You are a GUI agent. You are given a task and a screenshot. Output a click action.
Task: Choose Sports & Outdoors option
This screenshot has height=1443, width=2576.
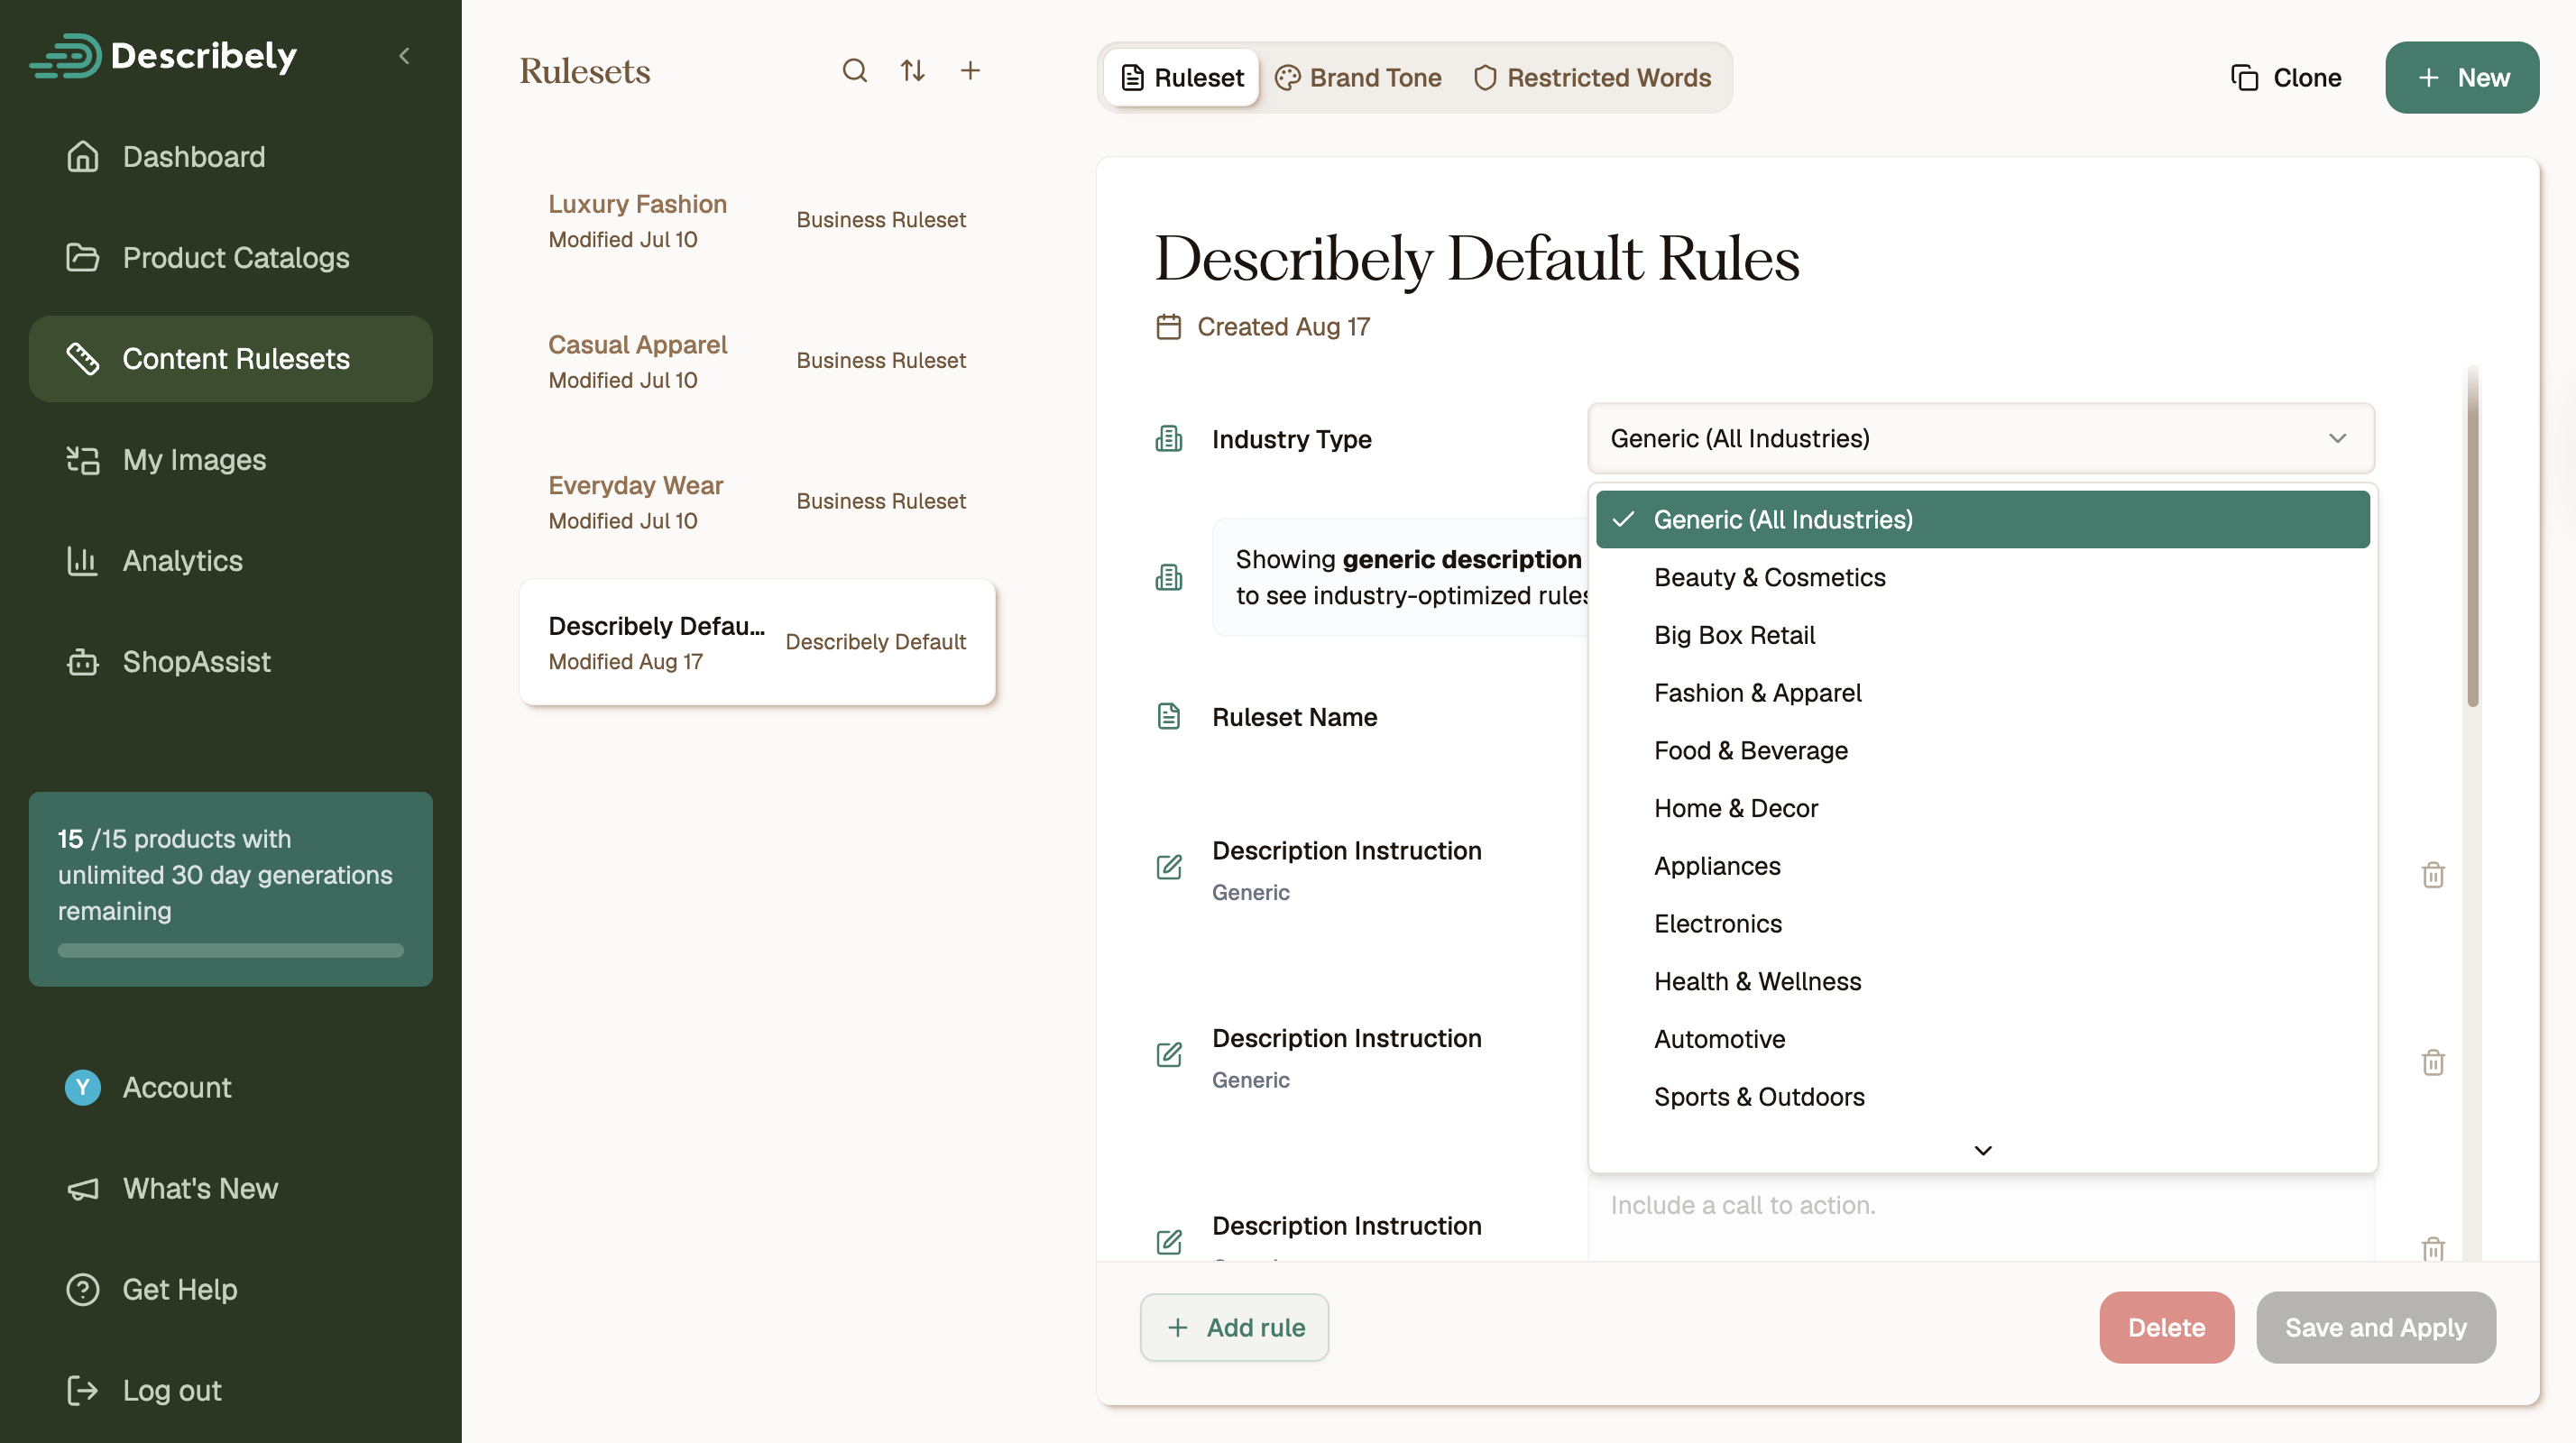pyautogui.click(x=1982, y=1098)
